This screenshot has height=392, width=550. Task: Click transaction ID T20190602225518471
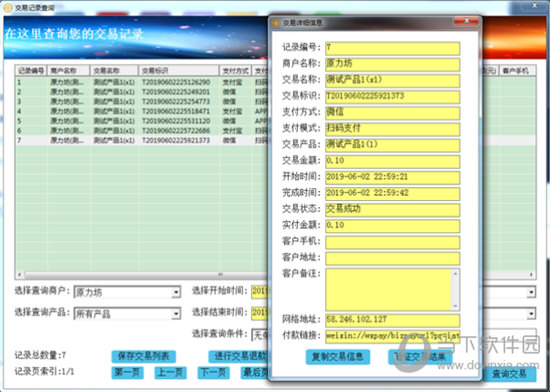click(176, 111)
